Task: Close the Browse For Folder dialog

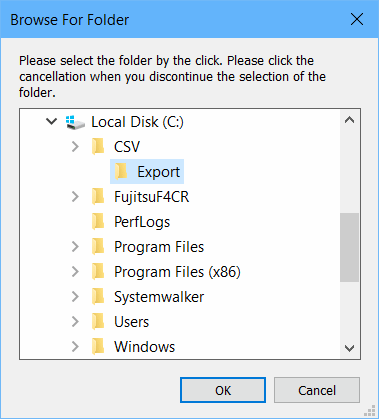Action: 357,19
